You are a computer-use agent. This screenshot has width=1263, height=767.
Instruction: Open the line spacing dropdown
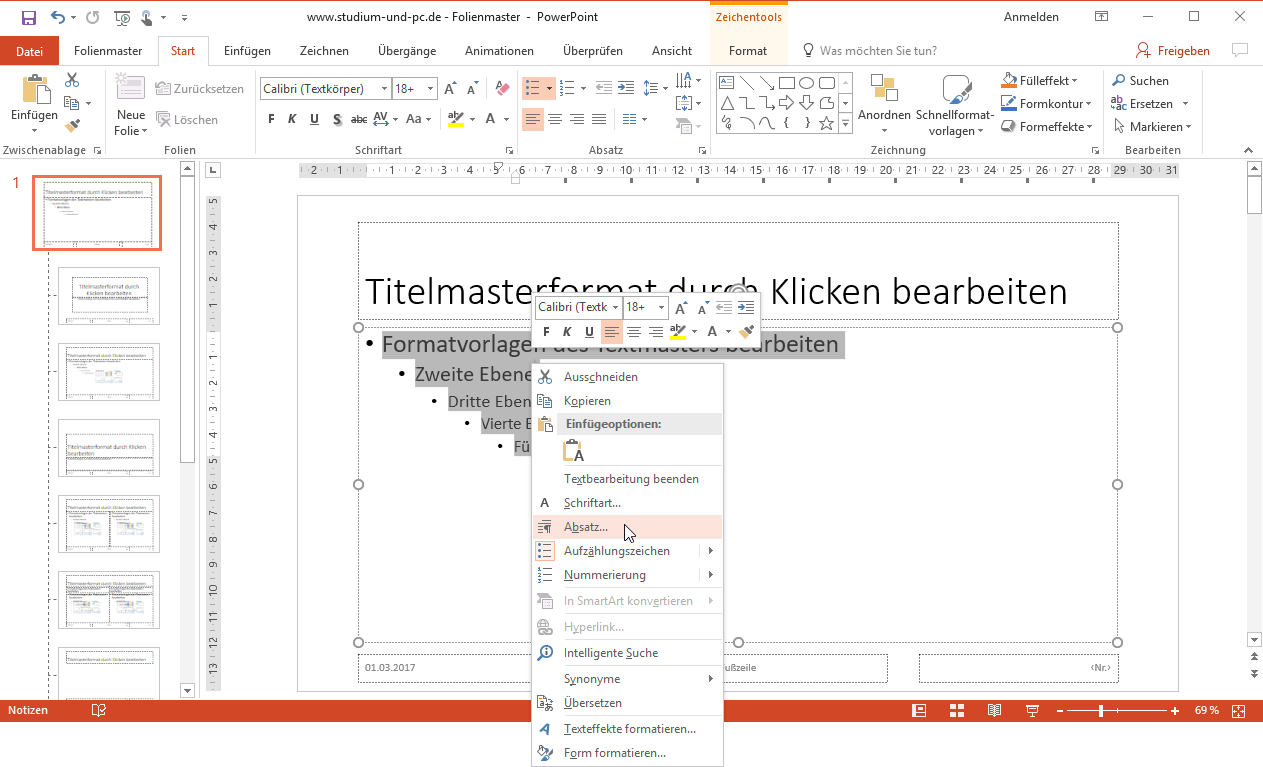656,88
